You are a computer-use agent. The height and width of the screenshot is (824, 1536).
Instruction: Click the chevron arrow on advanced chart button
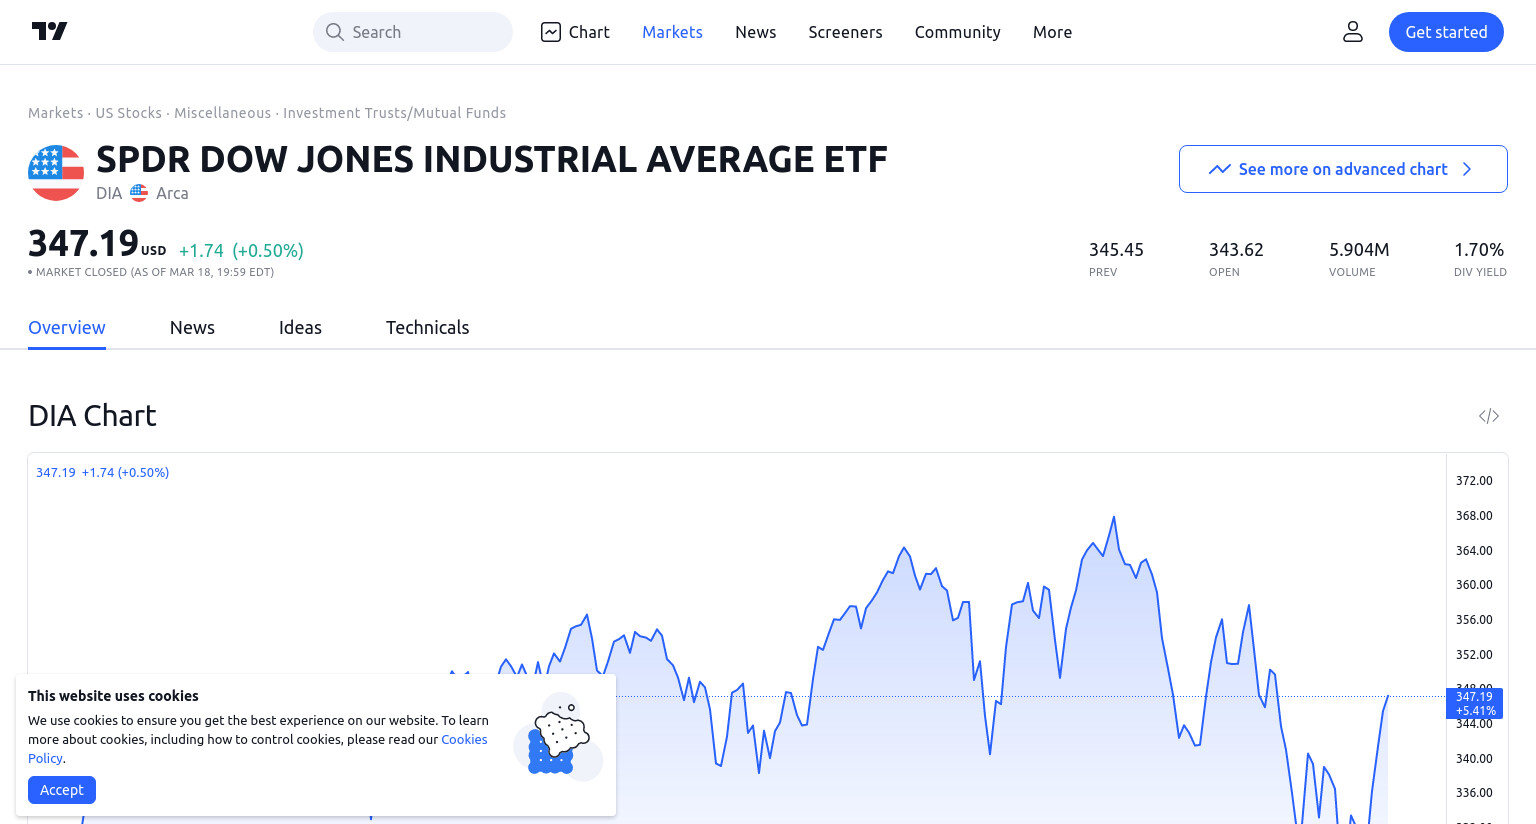pyautogui.click(x=1467, y=169)
